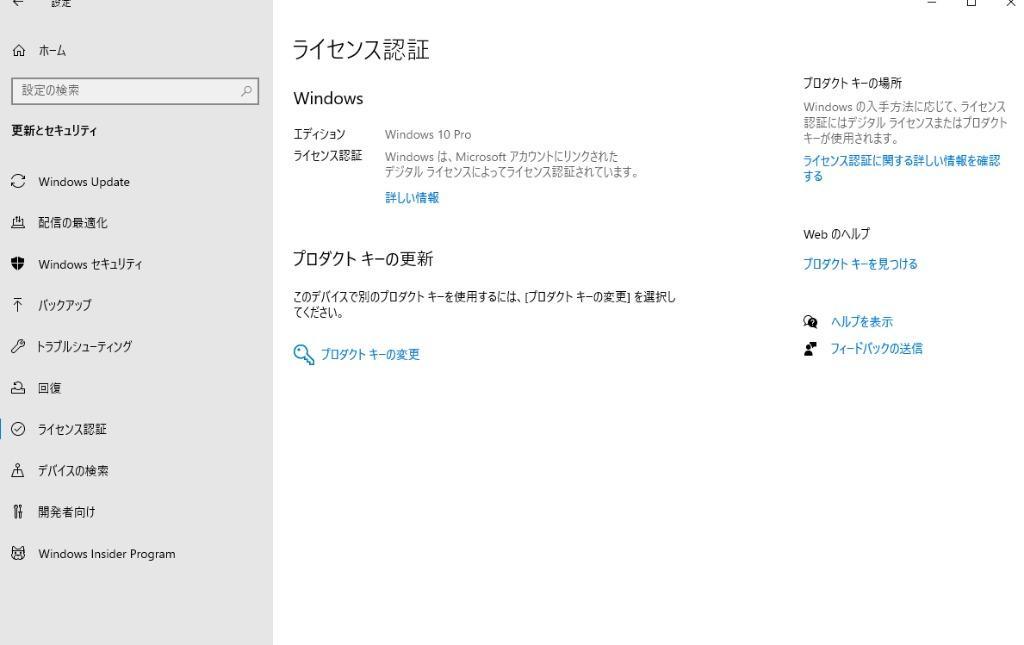Click the 開発者向け tools icon
This screenshot has width=1024, height=645.
click(18, 512)
